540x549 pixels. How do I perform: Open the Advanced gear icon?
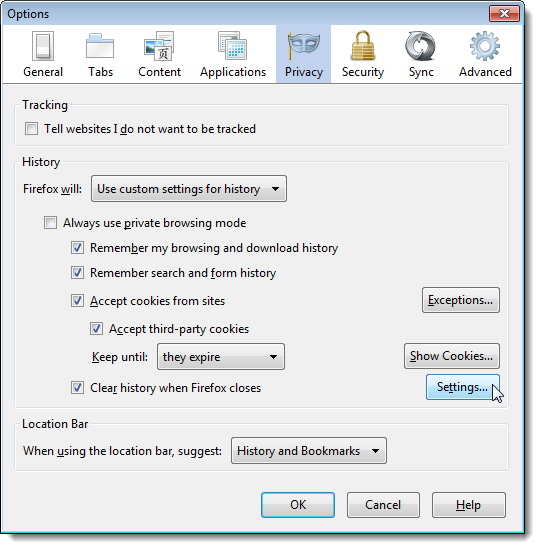[485, 46]
